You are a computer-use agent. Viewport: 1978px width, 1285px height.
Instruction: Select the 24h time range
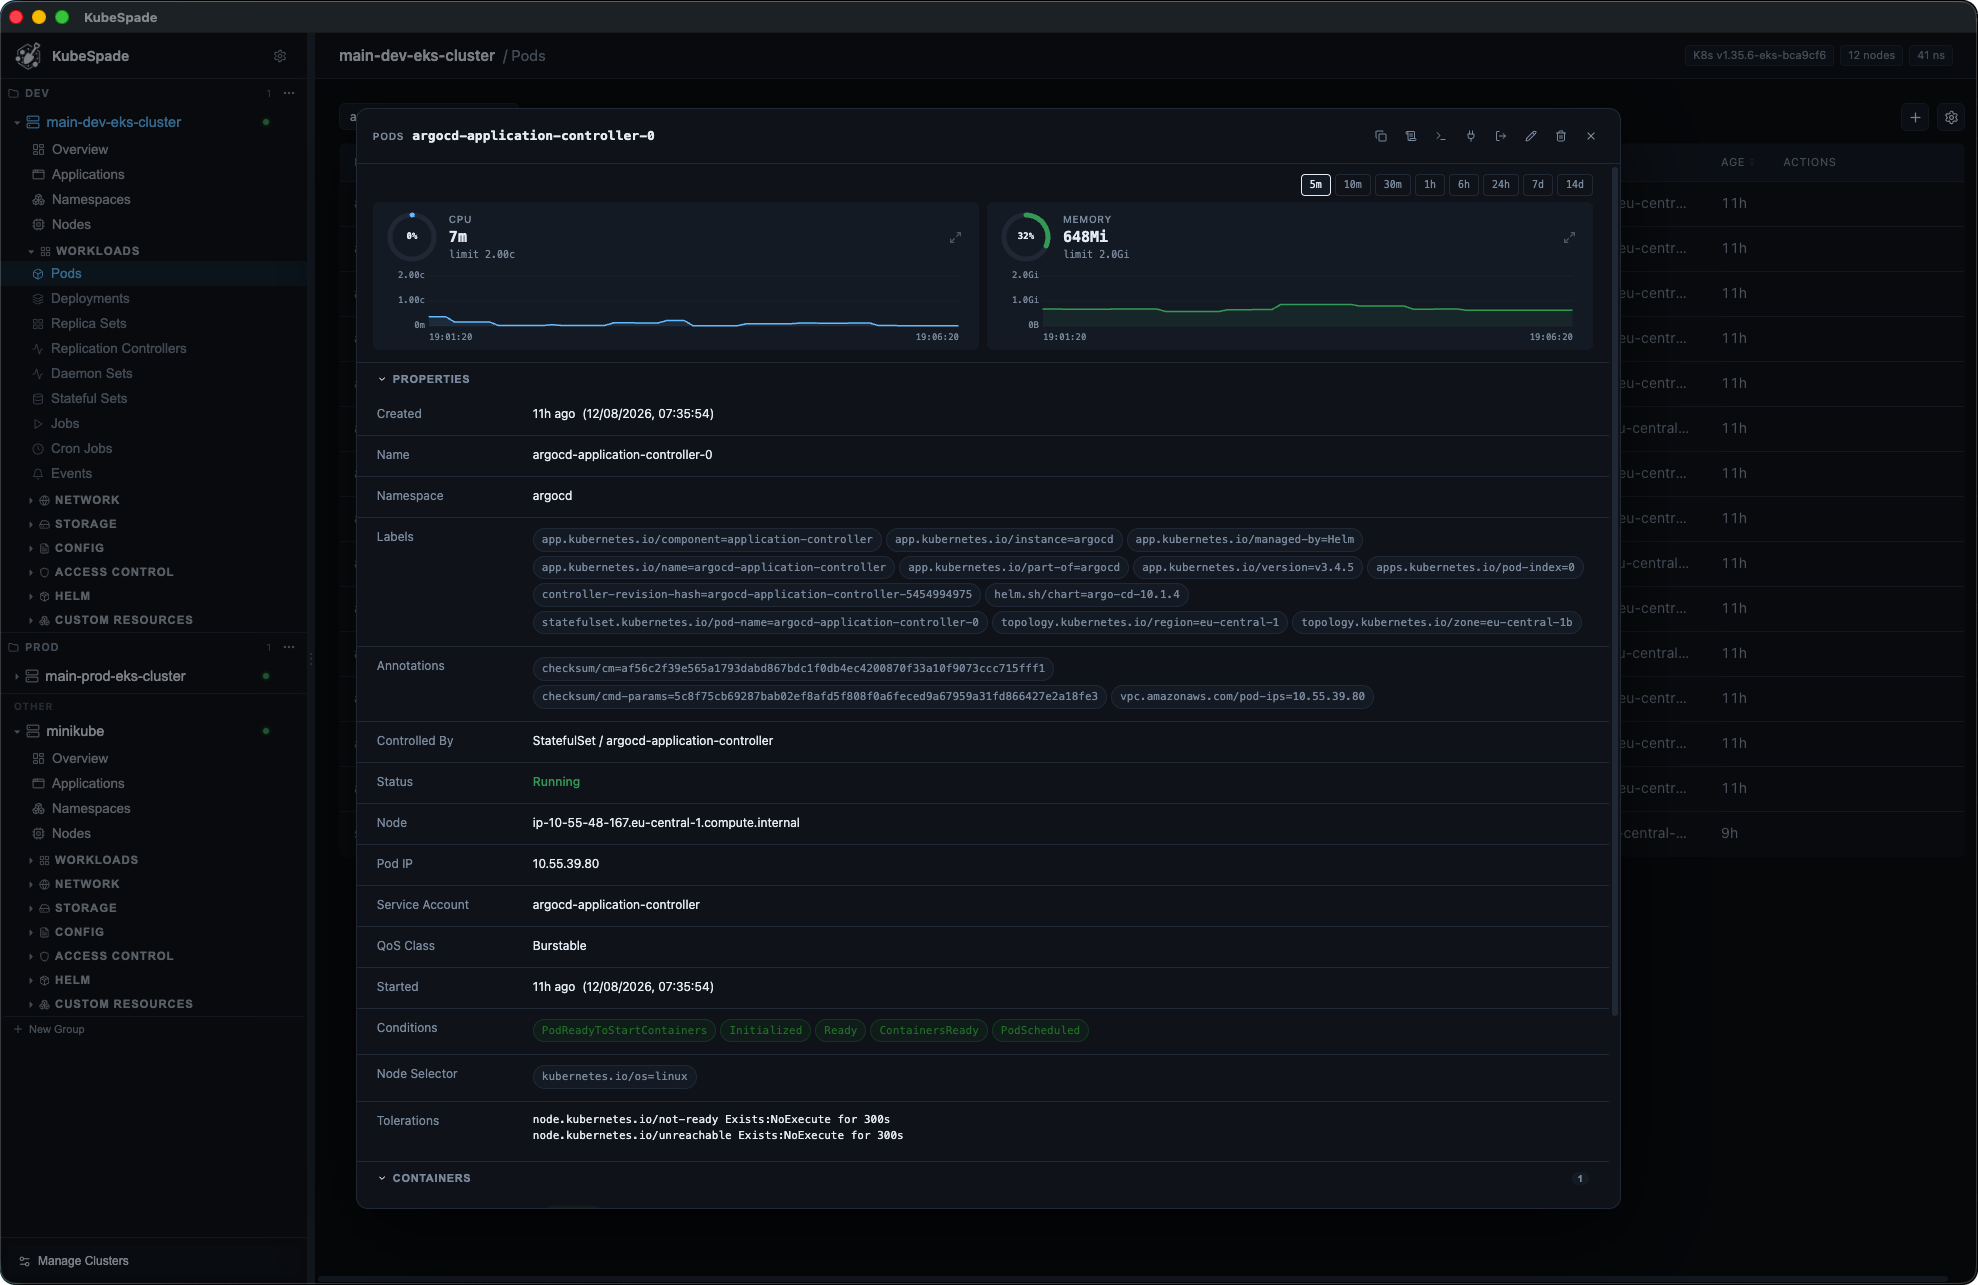pos(1501,185)
